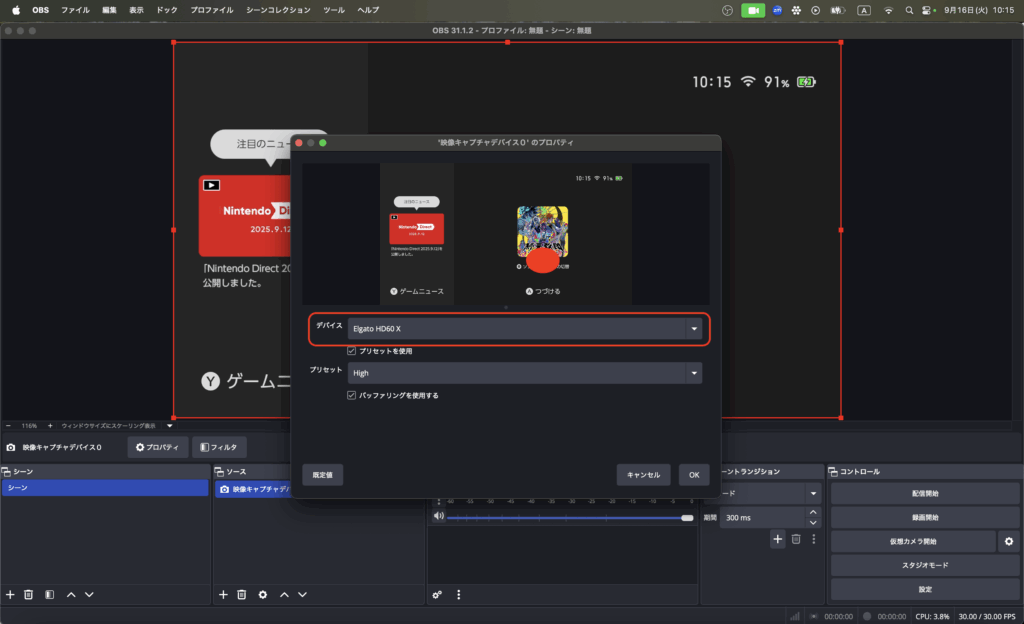Open scene filters icon in Scenes panel

point(49,594)
